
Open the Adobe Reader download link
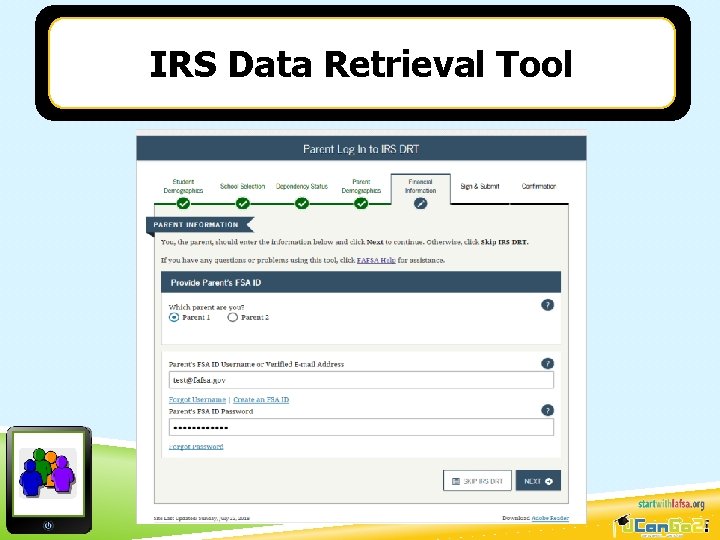point(550,518)
